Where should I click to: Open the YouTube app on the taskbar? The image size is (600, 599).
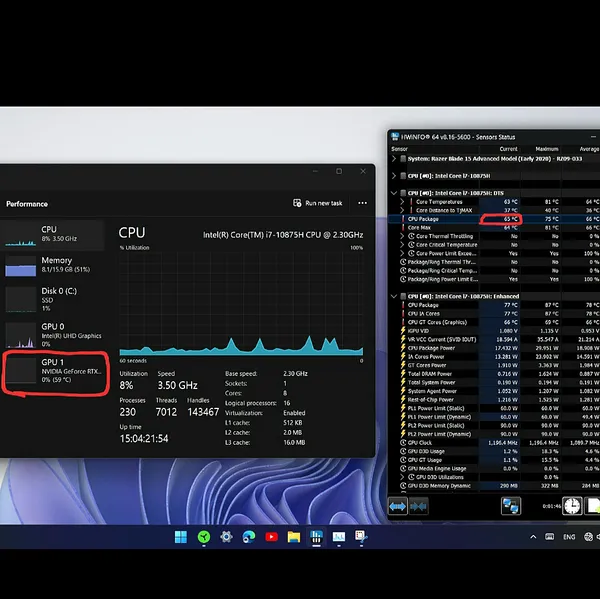(271, 537)
